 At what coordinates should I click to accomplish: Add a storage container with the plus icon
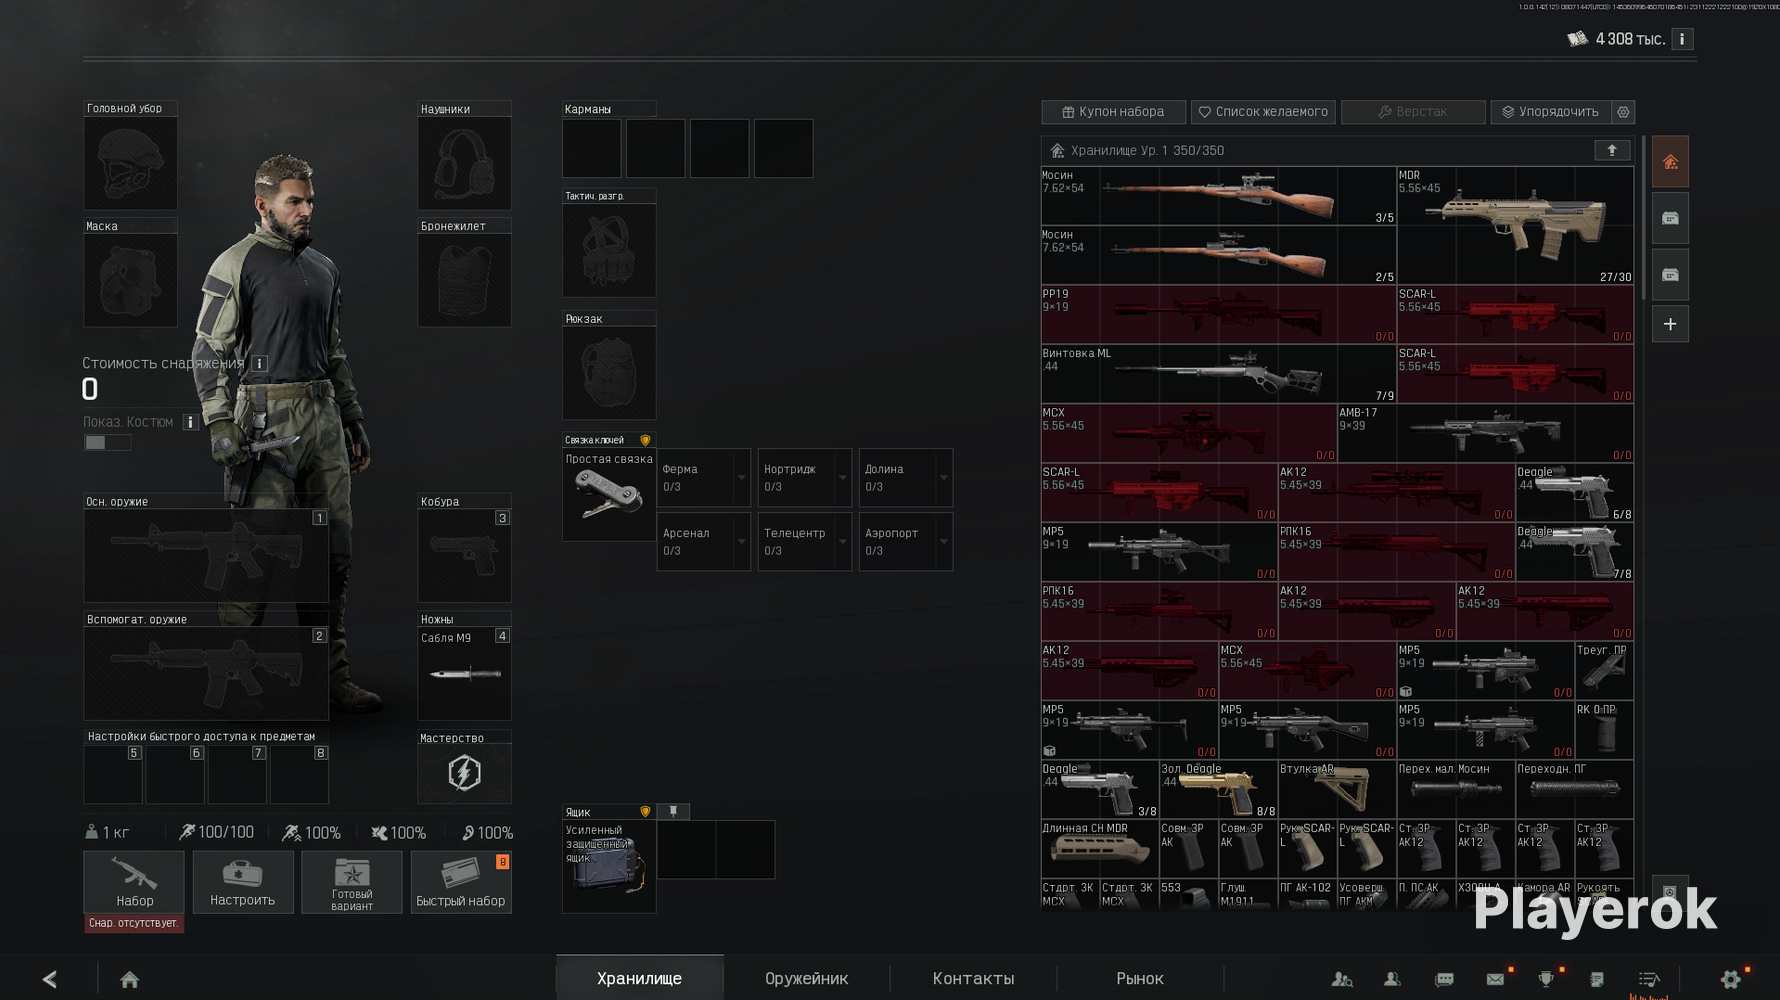1670,324
